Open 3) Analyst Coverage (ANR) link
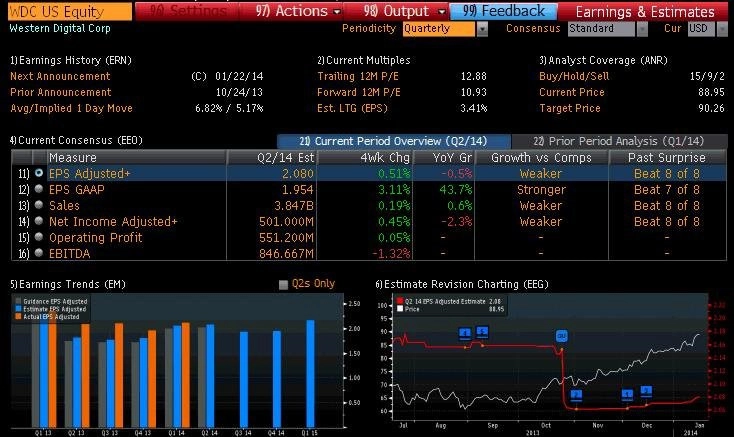This screenshot has width=734, height=437. click(x=603, y=60)
